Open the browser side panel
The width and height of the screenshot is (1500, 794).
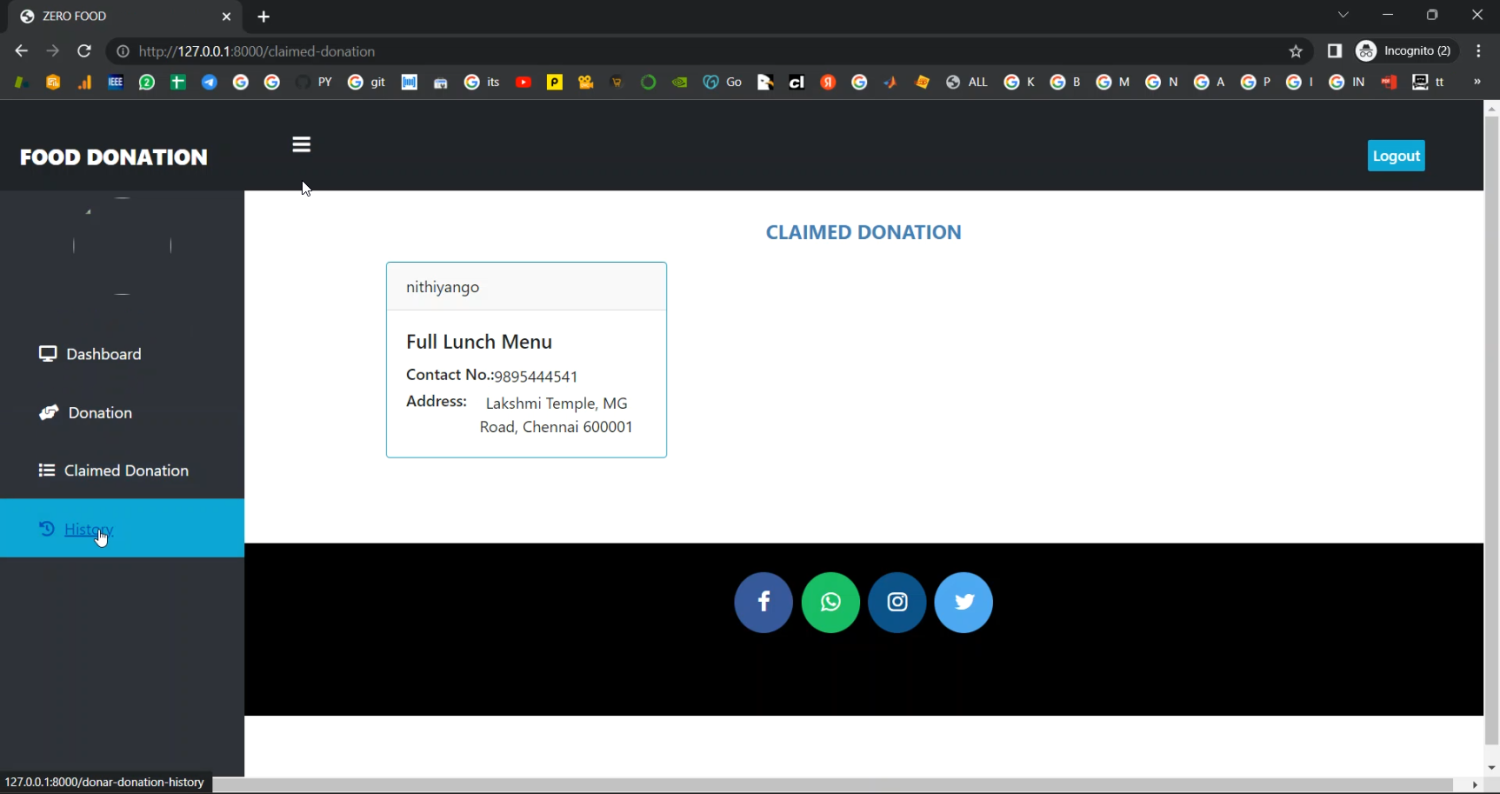1334,51
